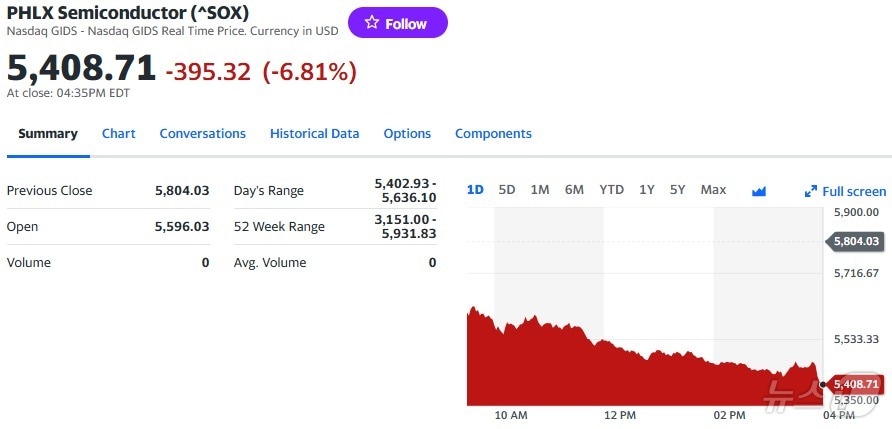This screenshot has height=429, width=892.
Task: Switch to the Chart tab
Action: (118, 133)
